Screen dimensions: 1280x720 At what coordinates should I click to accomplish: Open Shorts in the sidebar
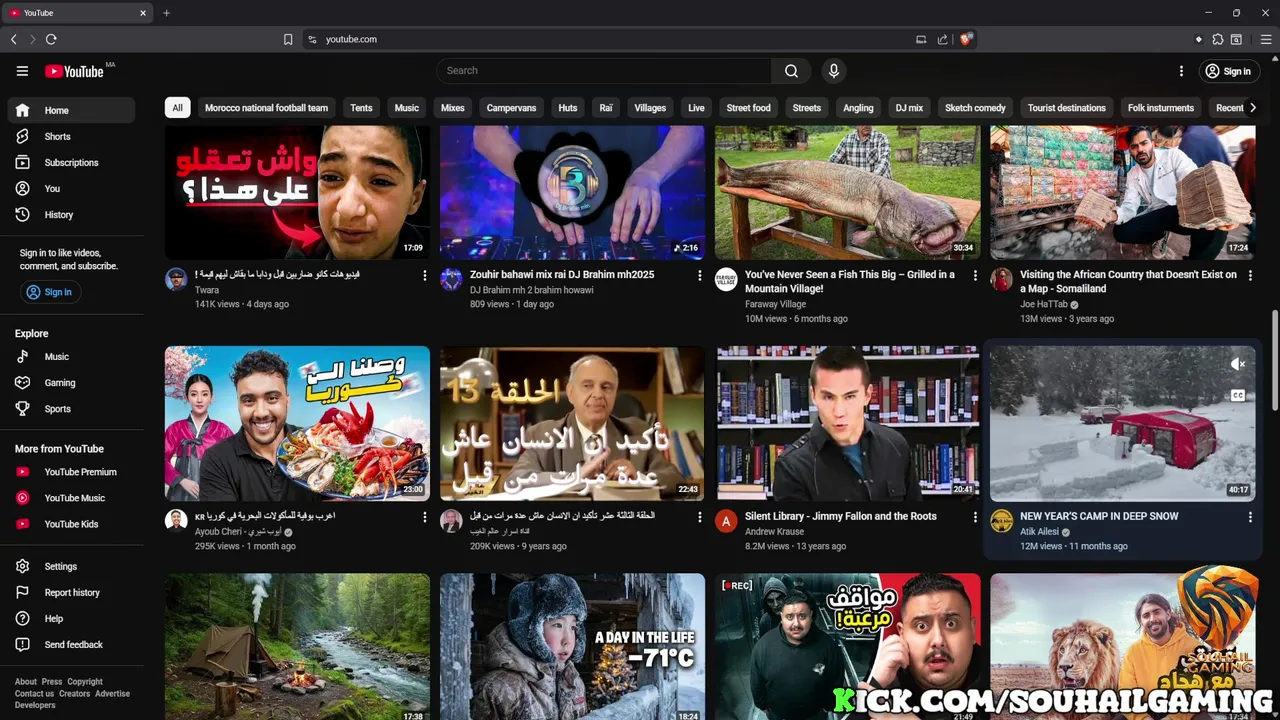pos(71,136)
